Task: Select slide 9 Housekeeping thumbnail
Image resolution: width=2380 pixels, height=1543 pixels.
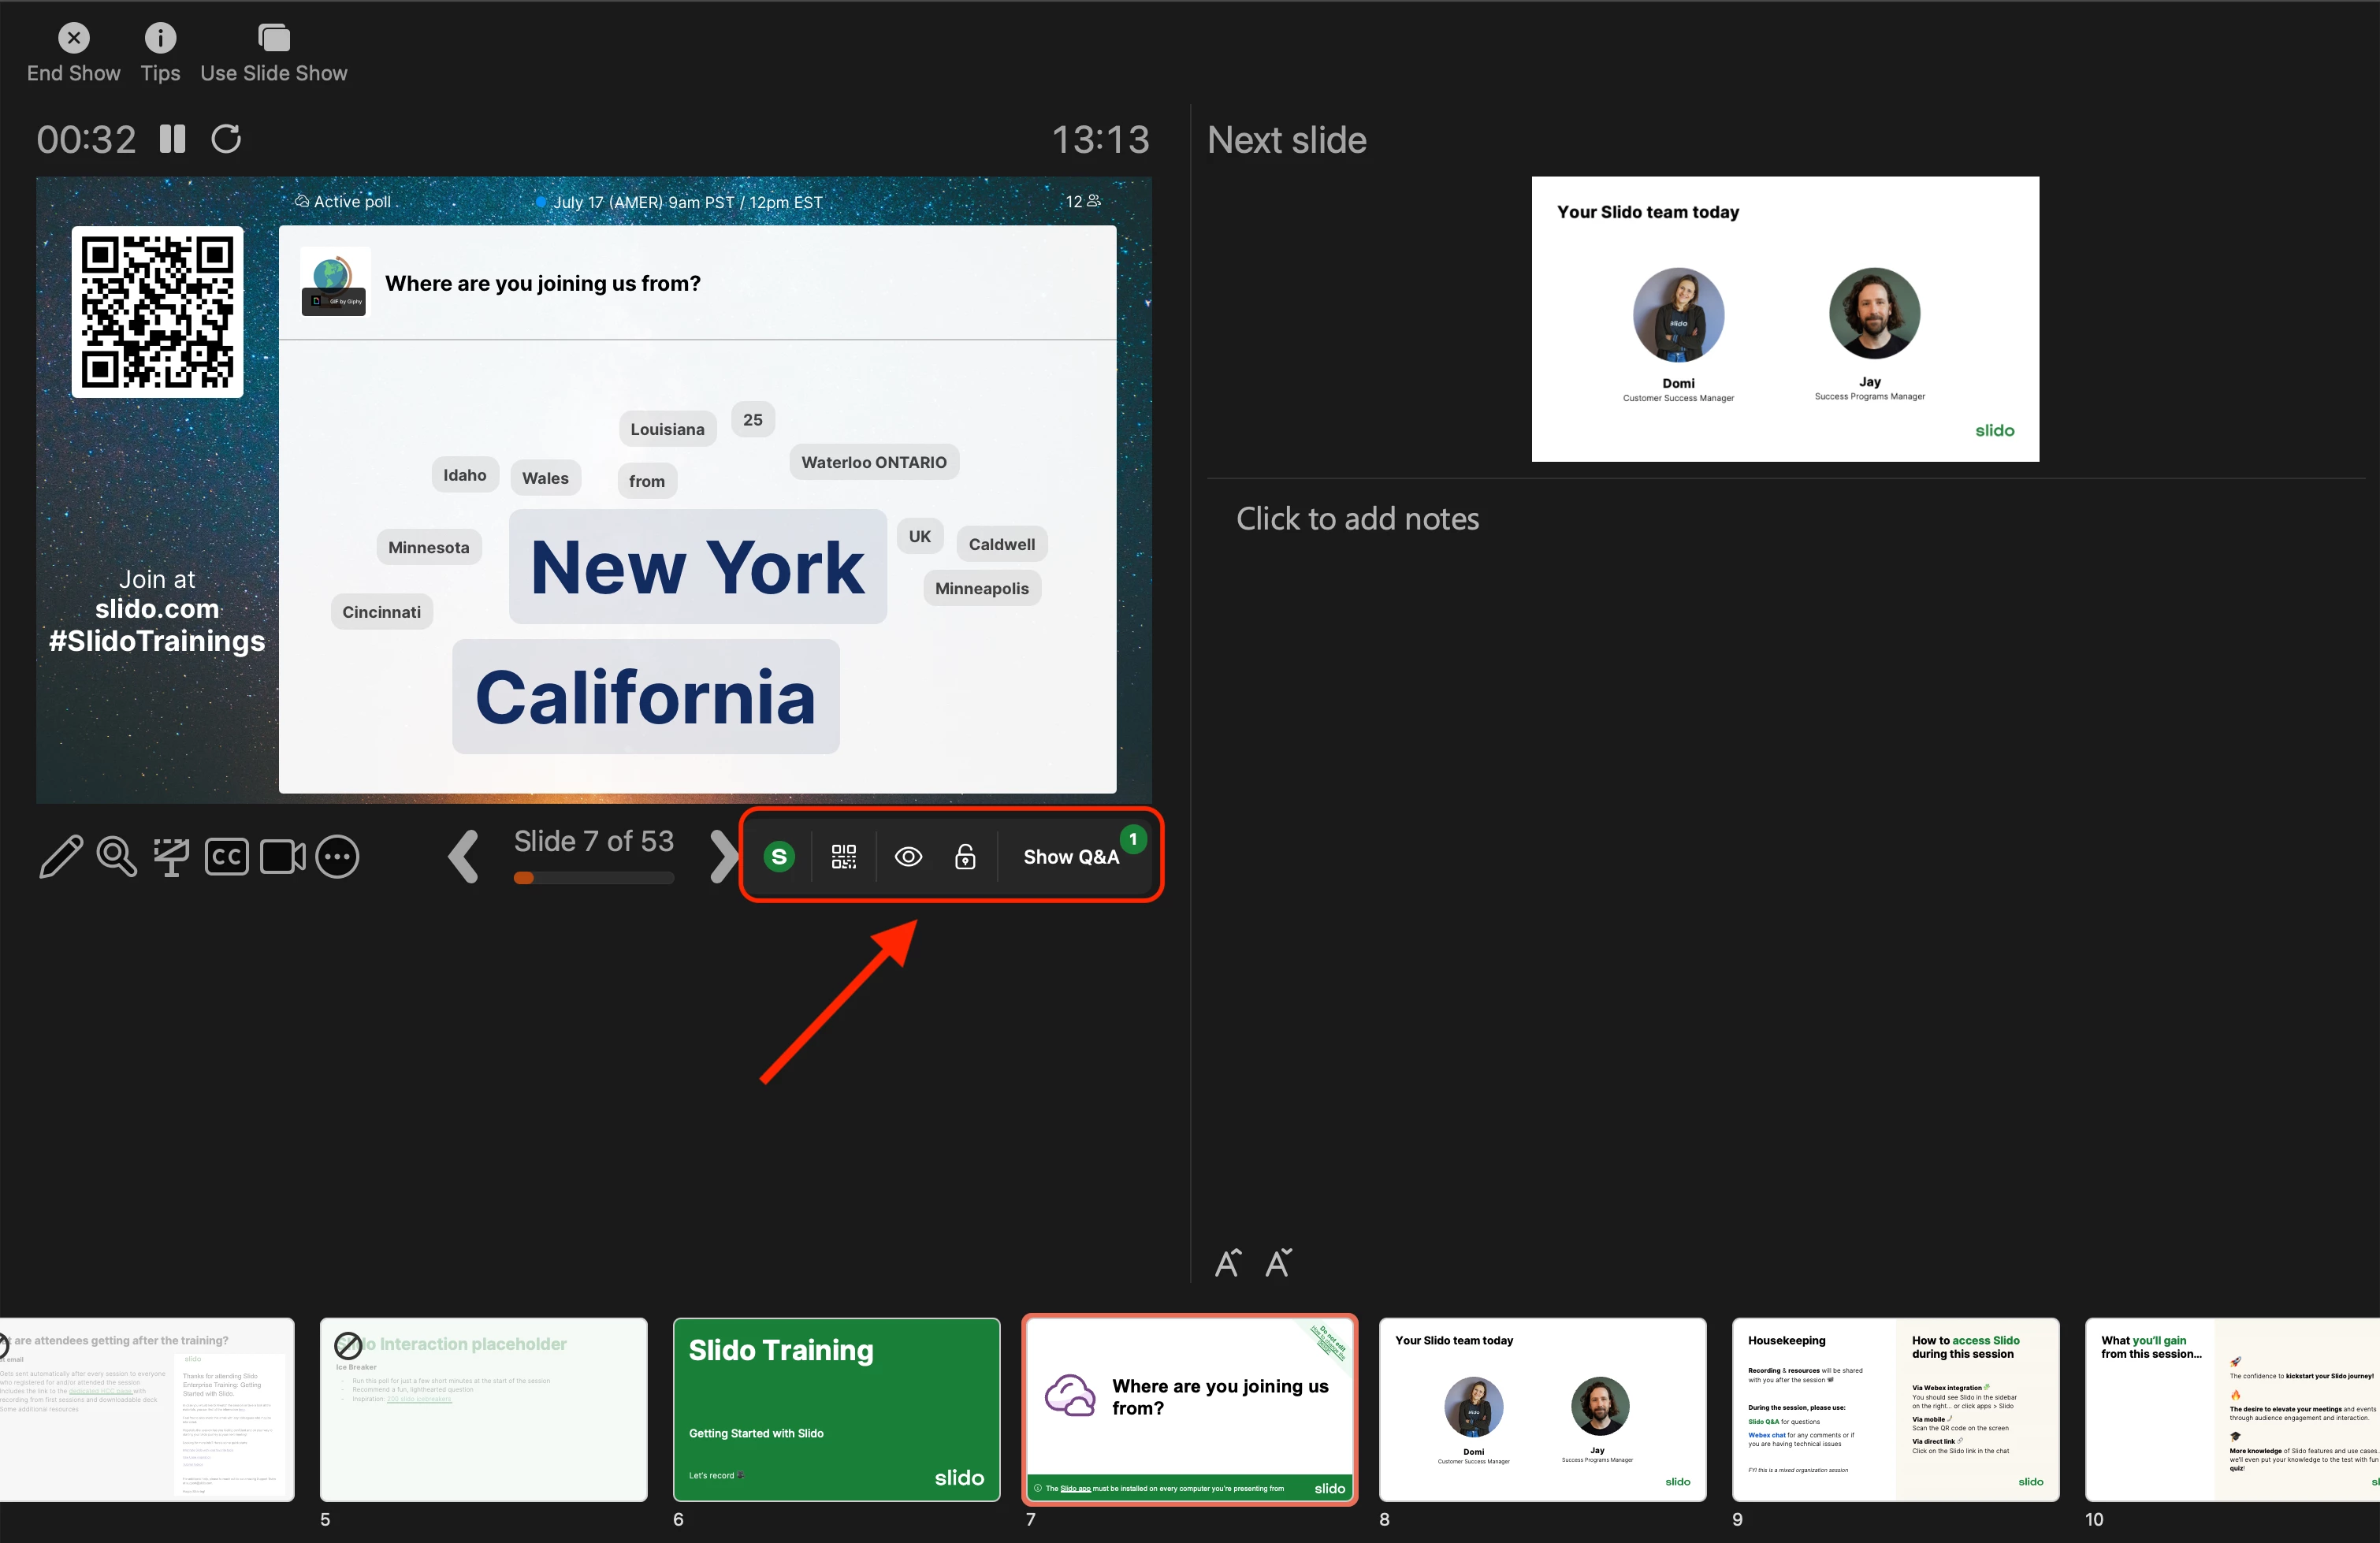Action: coord(1895,1409)
